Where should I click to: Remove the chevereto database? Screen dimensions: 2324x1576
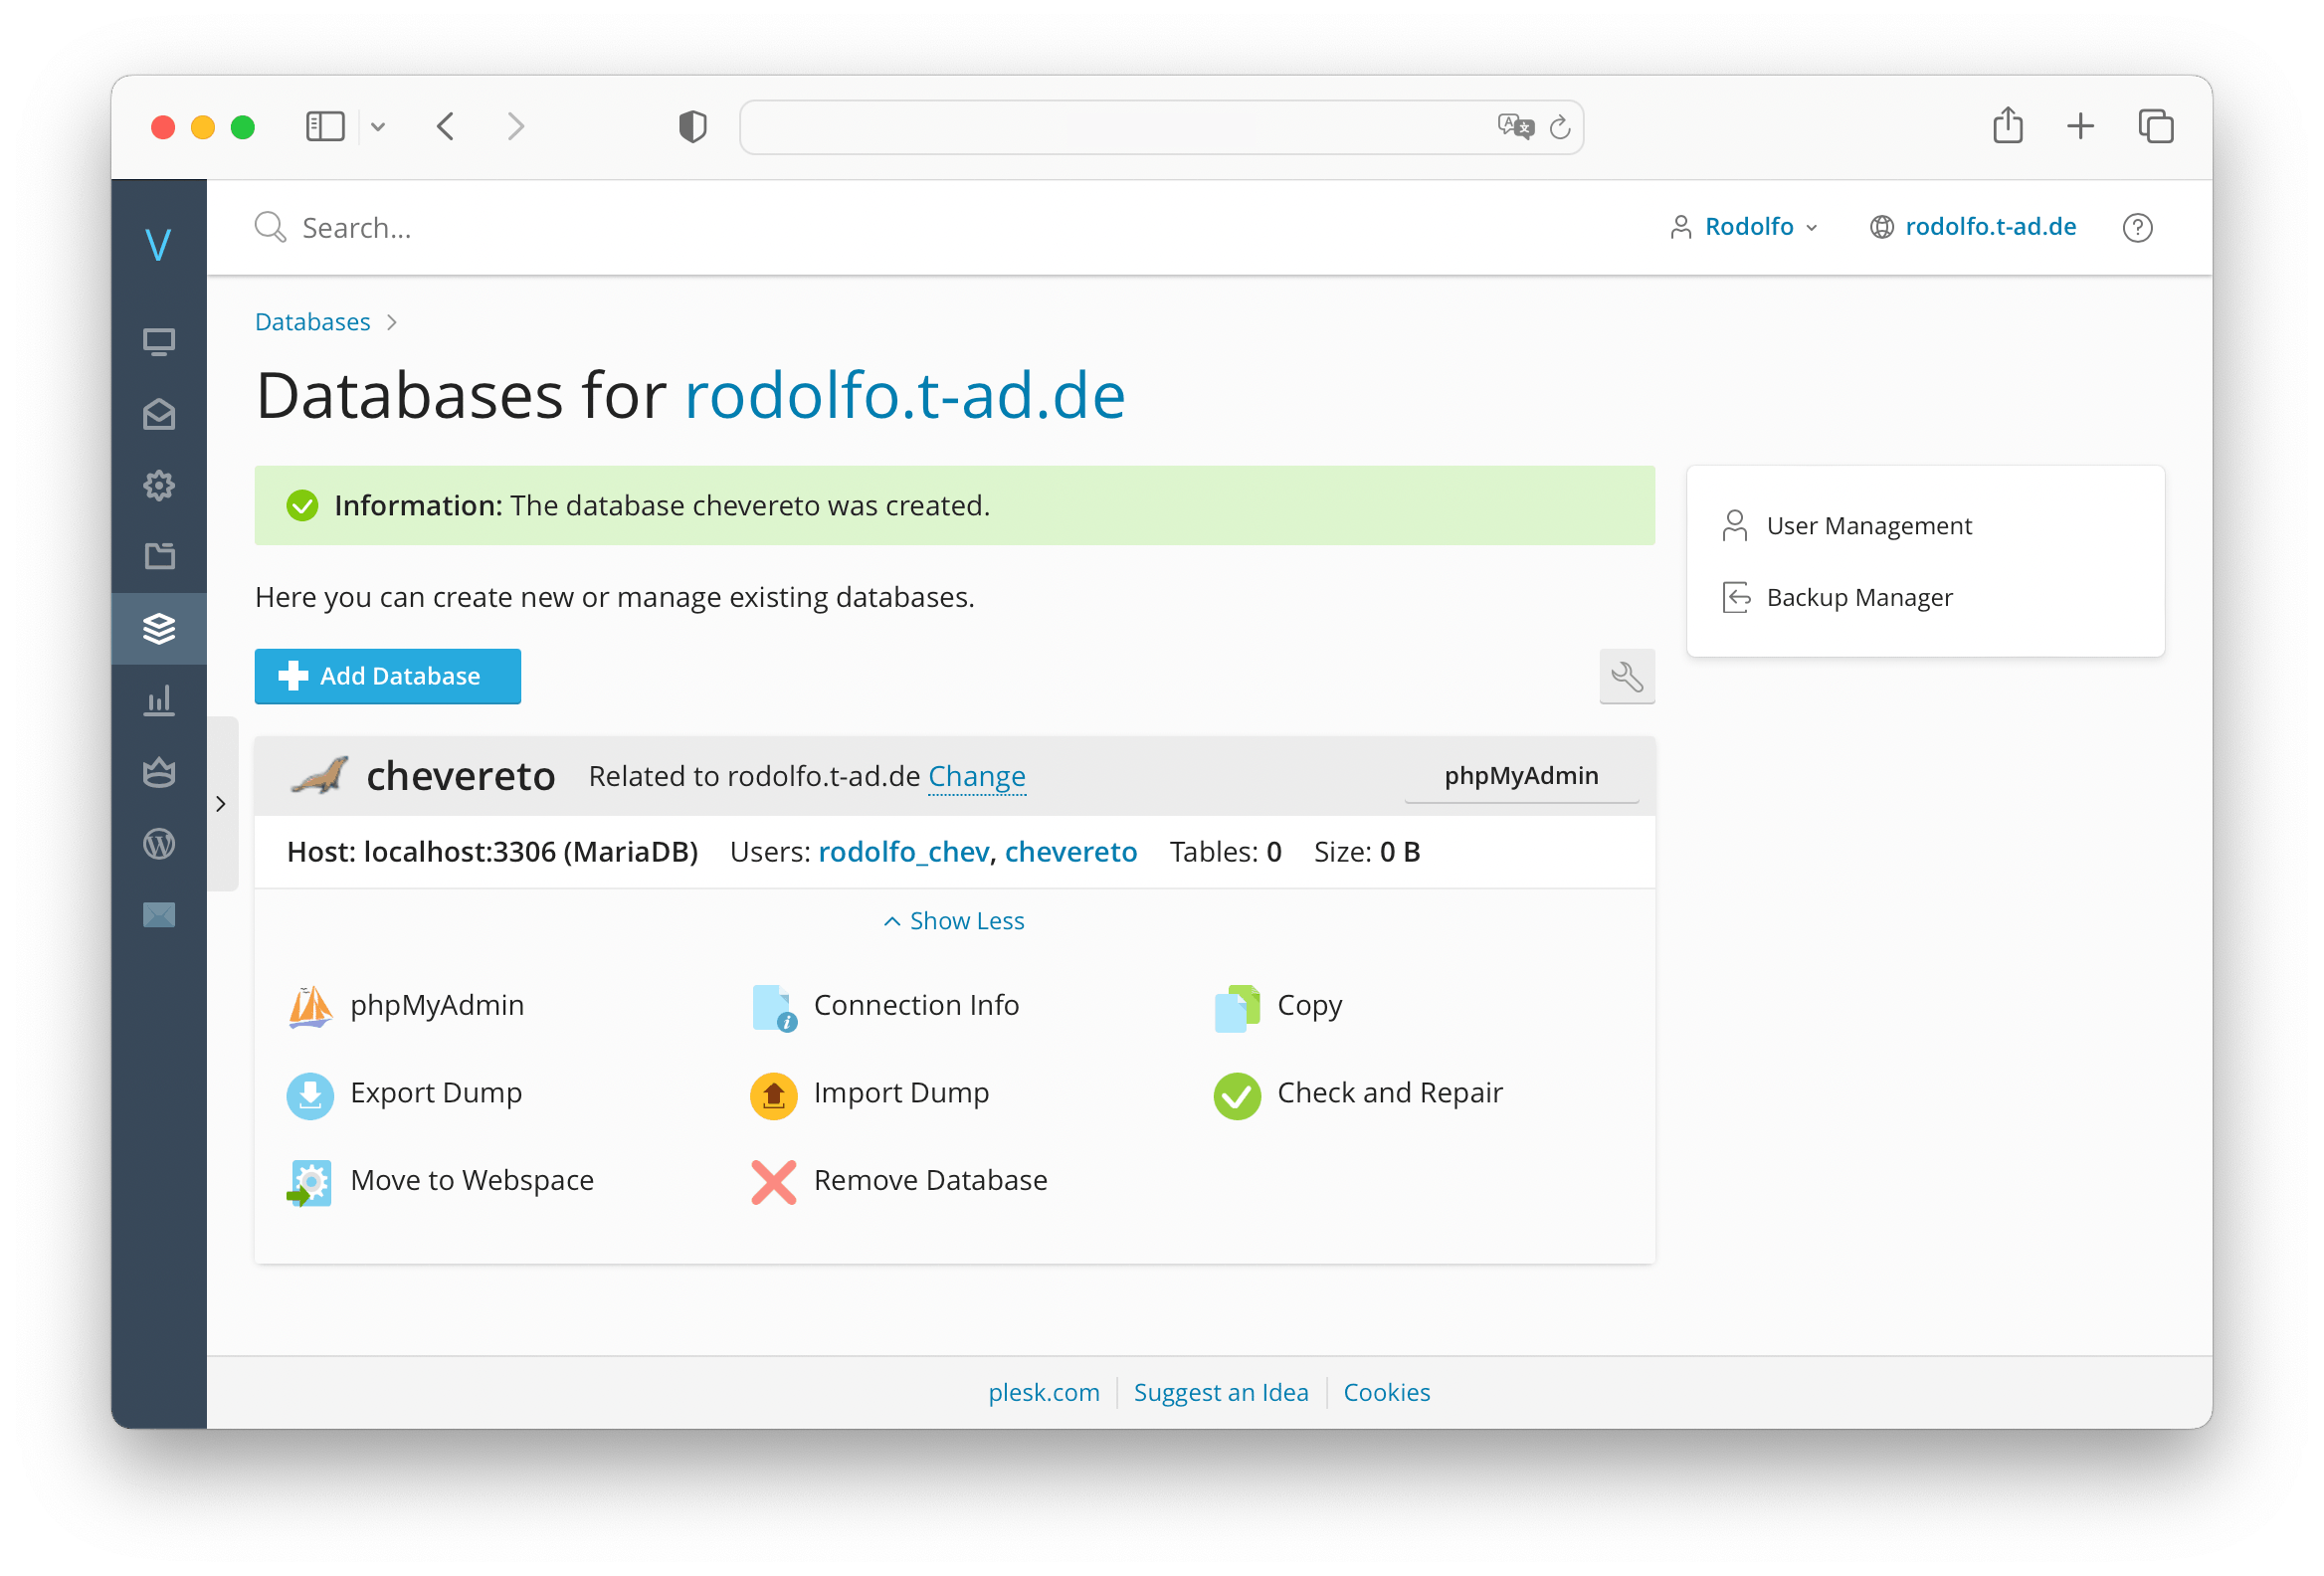[x=929, y=1180]
